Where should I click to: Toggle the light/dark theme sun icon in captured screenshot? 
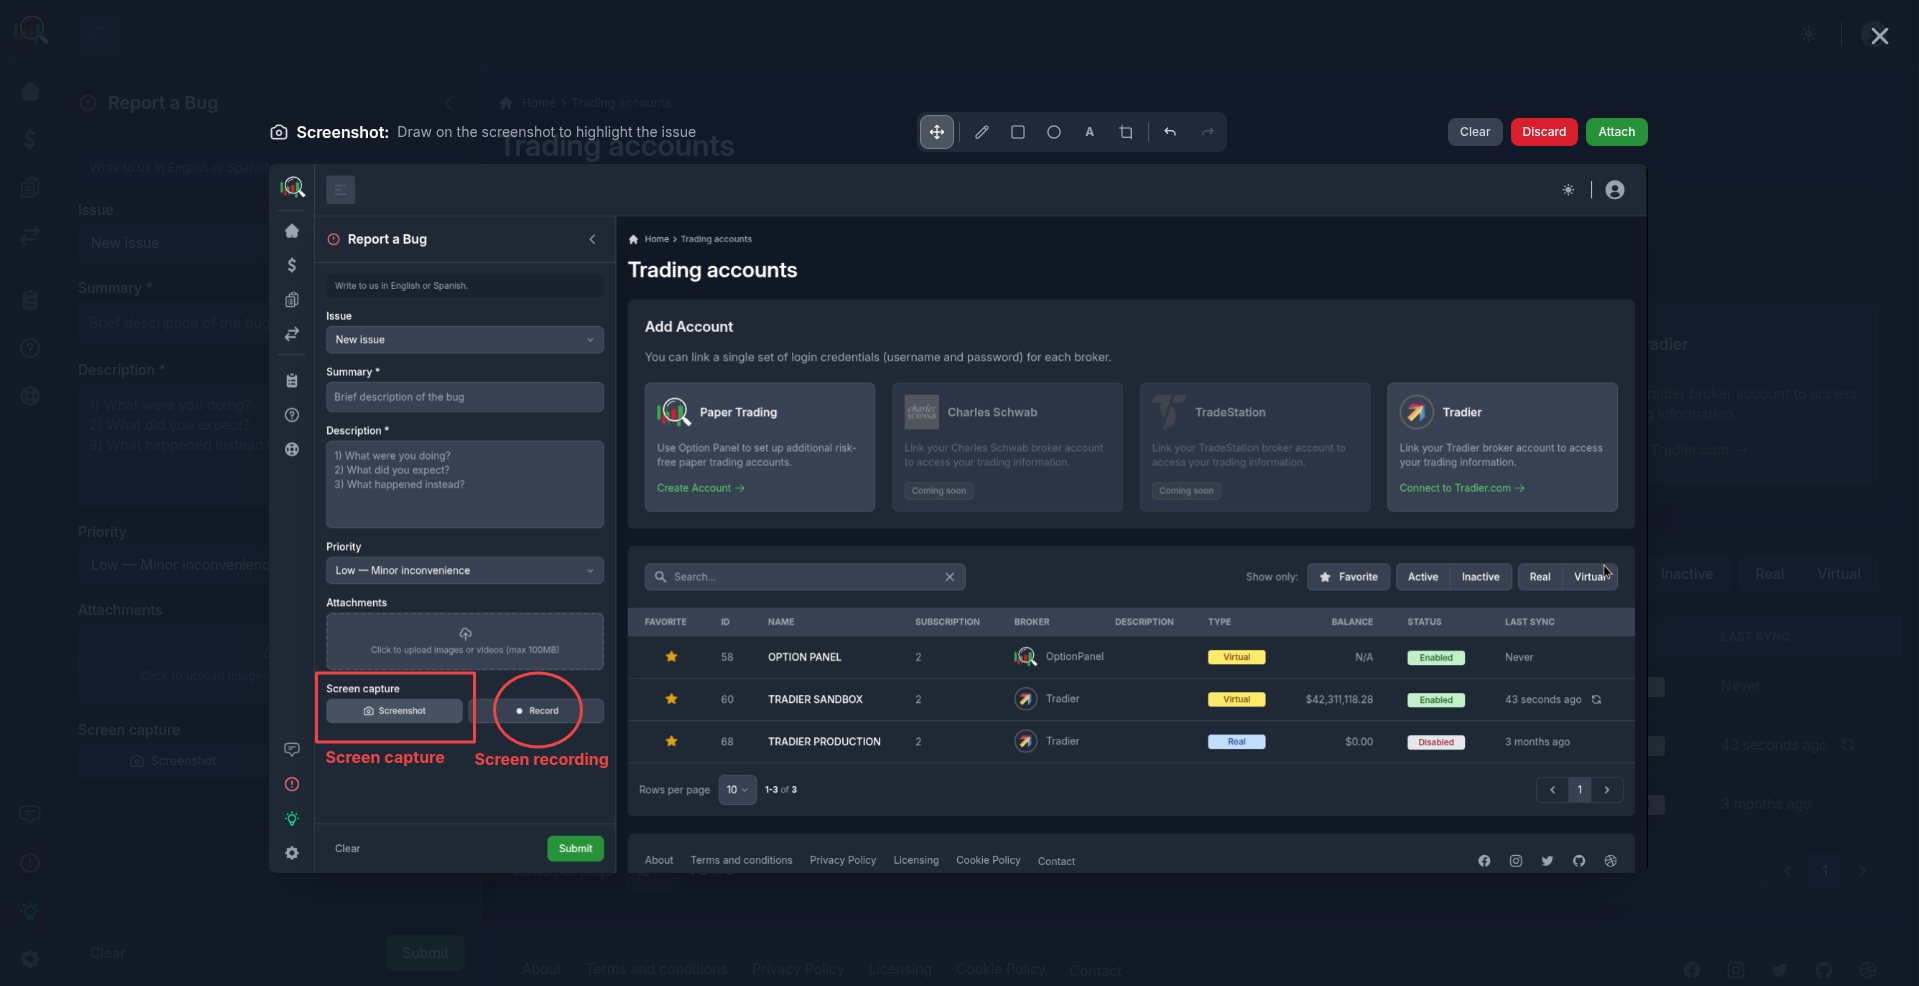pos(1568,190)
